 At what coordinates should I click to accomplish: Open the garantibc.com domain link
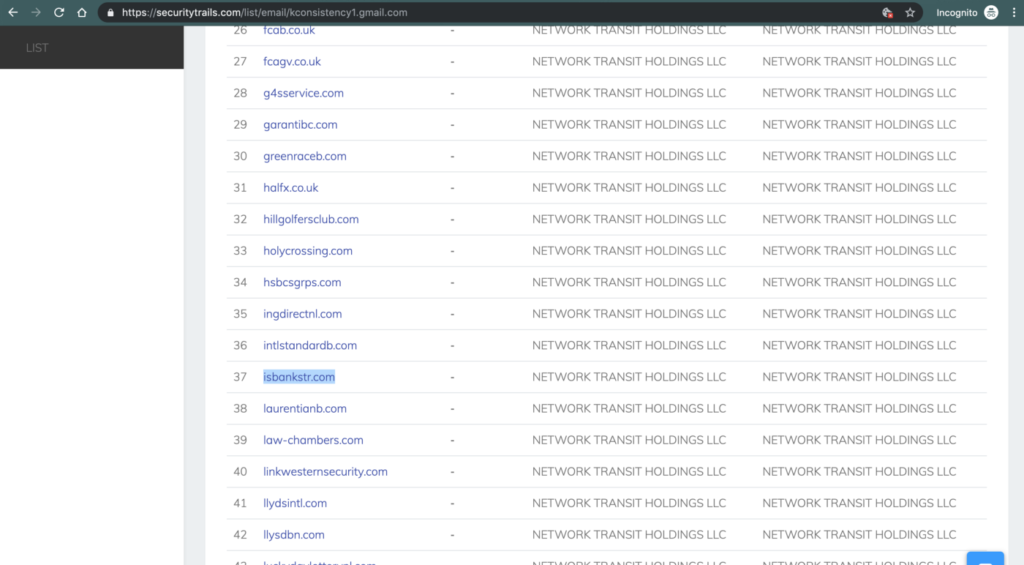[300, 124]
